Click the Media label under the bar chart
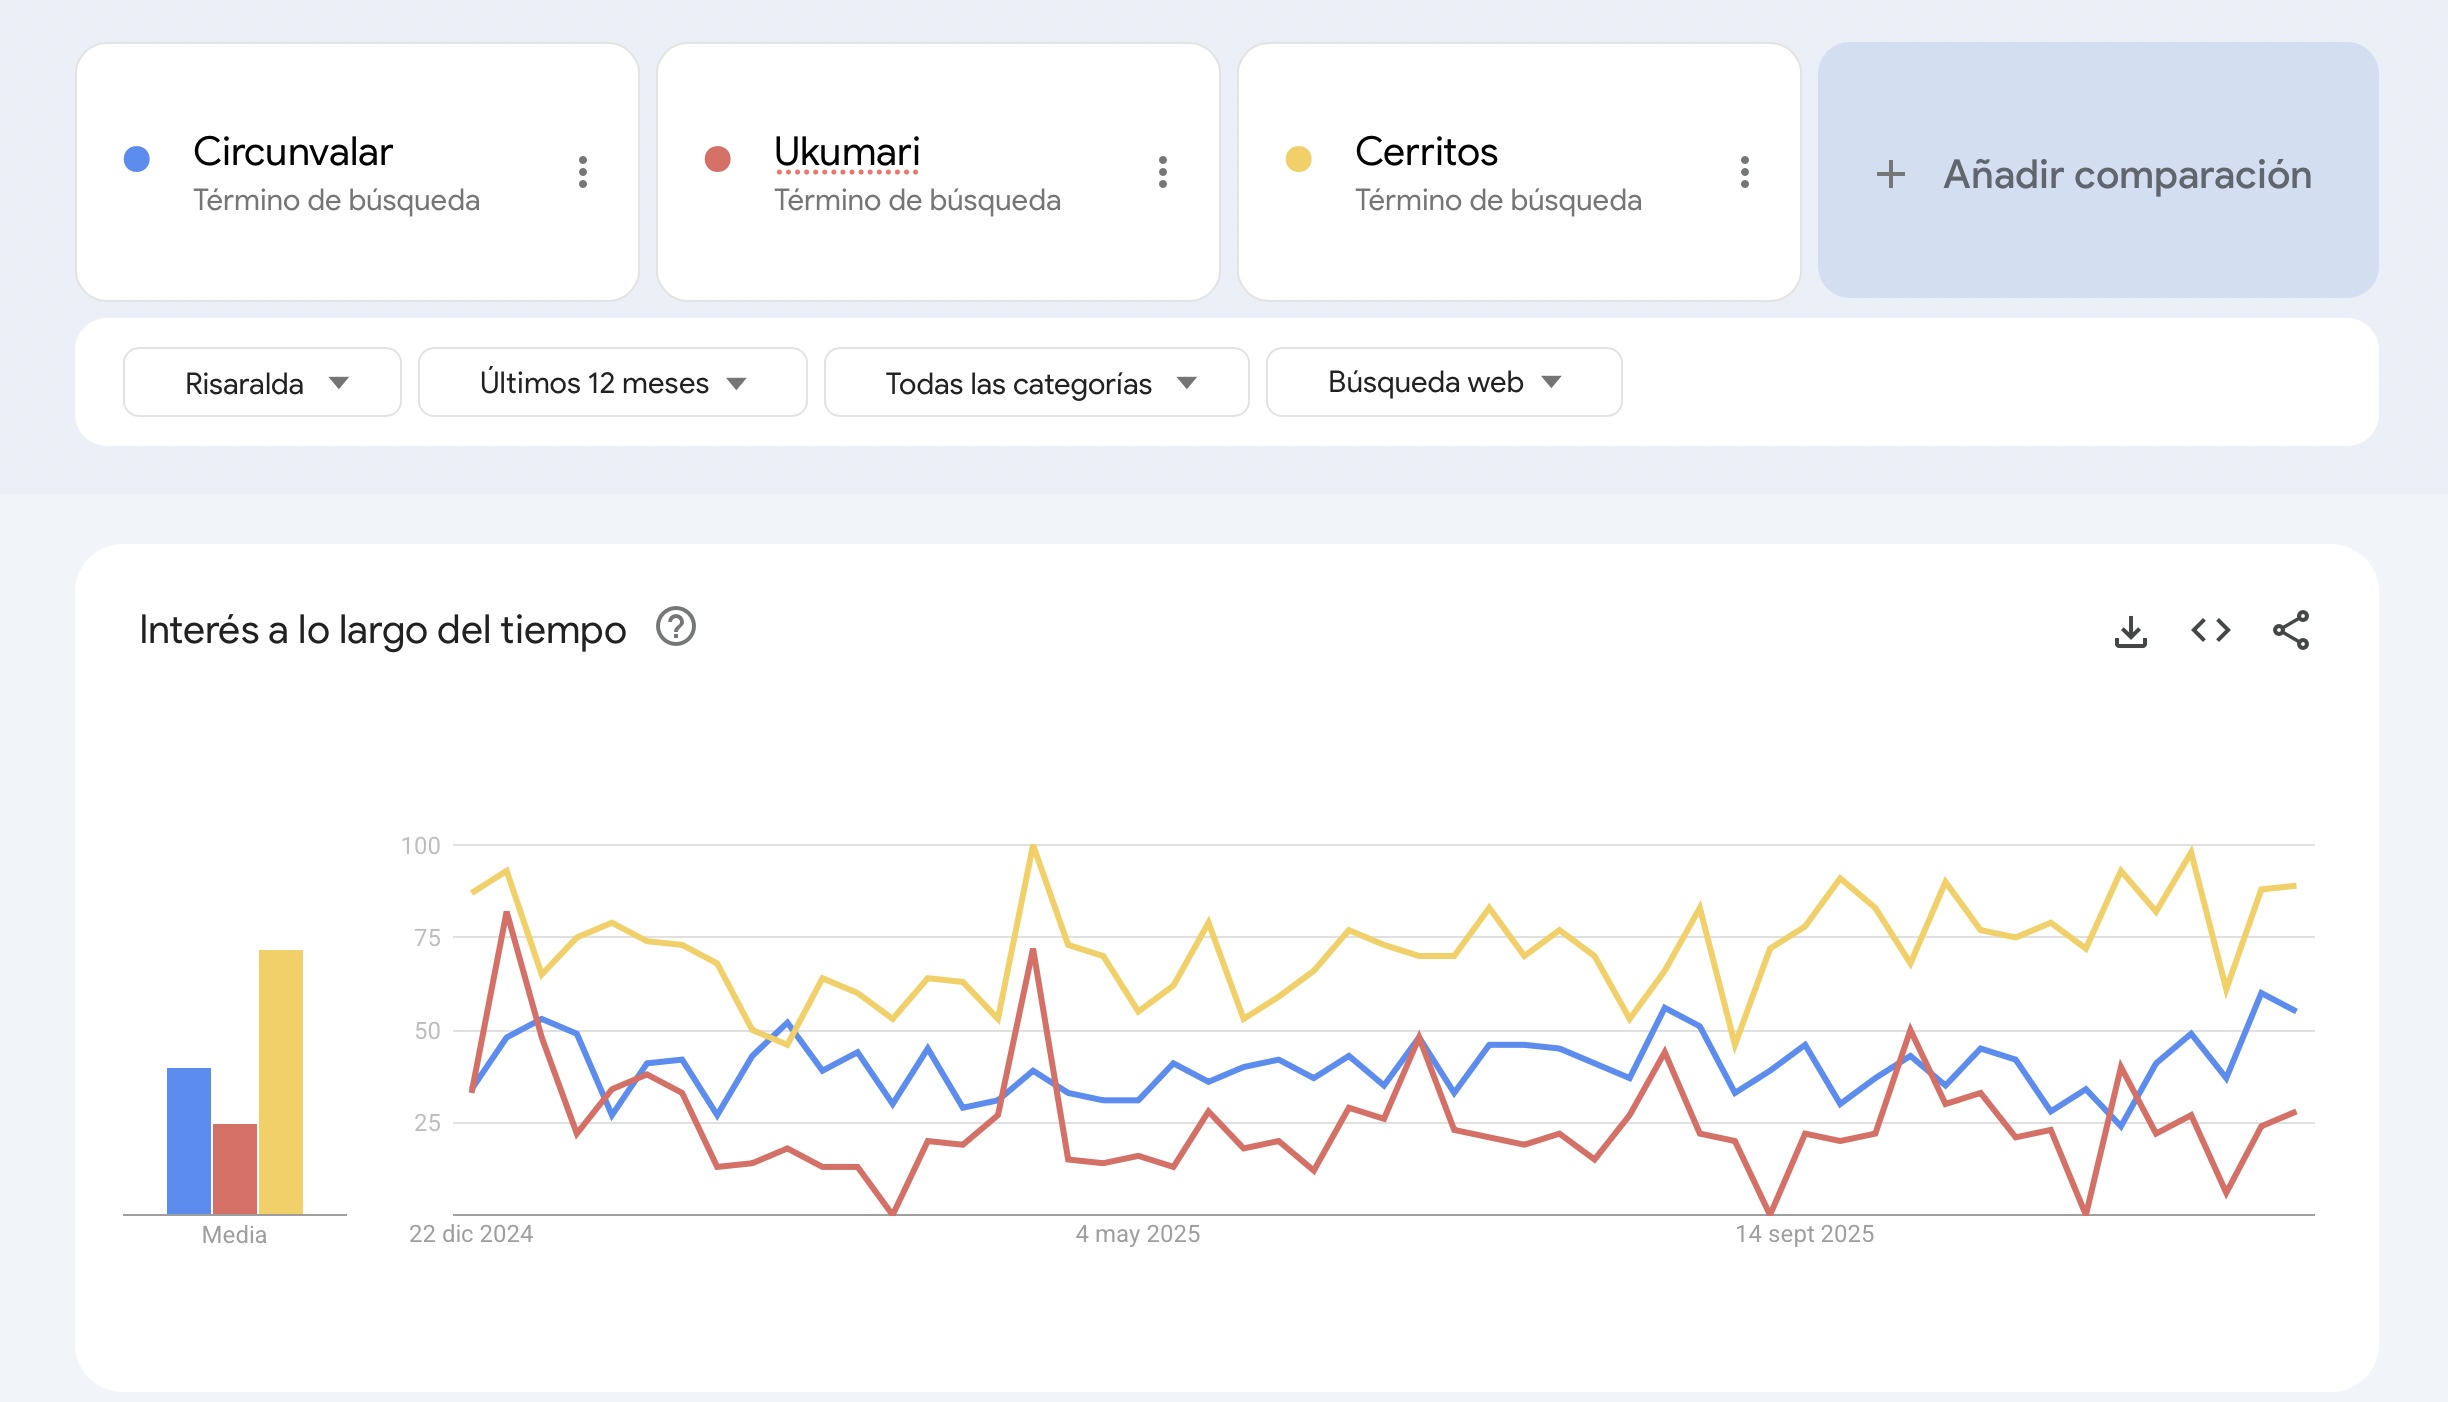This screenshot has width=2448, height=1402. 234,1235
